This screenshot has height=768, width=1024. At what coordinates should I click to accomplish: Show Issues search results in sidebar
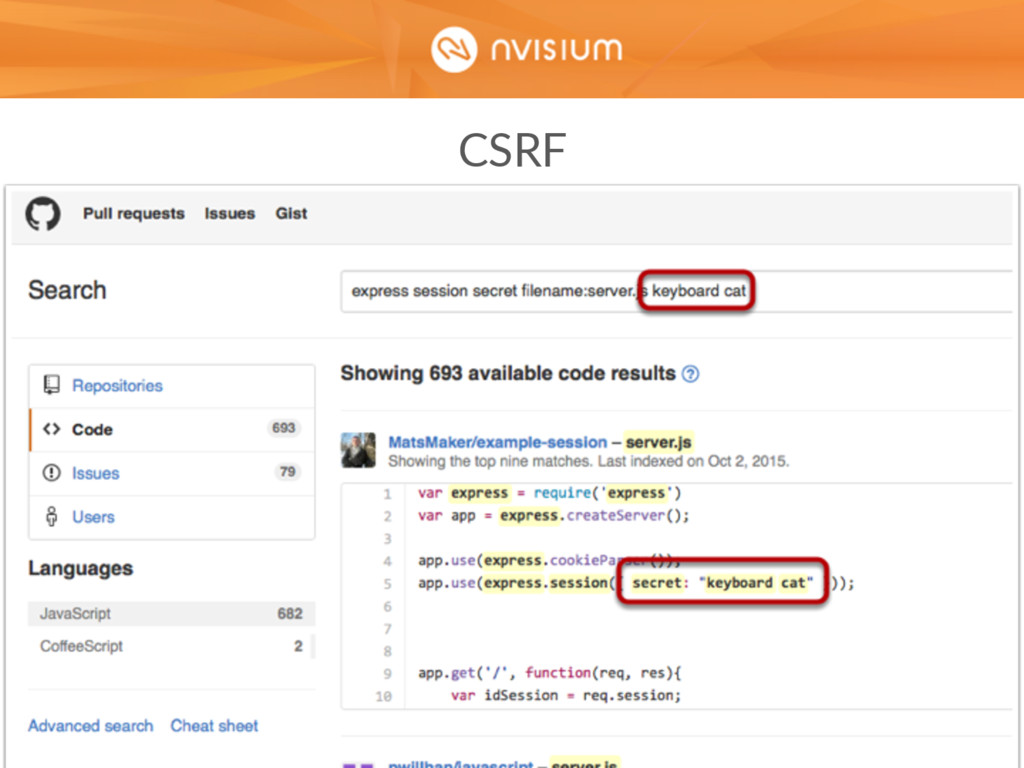click(x=172, y=473)
